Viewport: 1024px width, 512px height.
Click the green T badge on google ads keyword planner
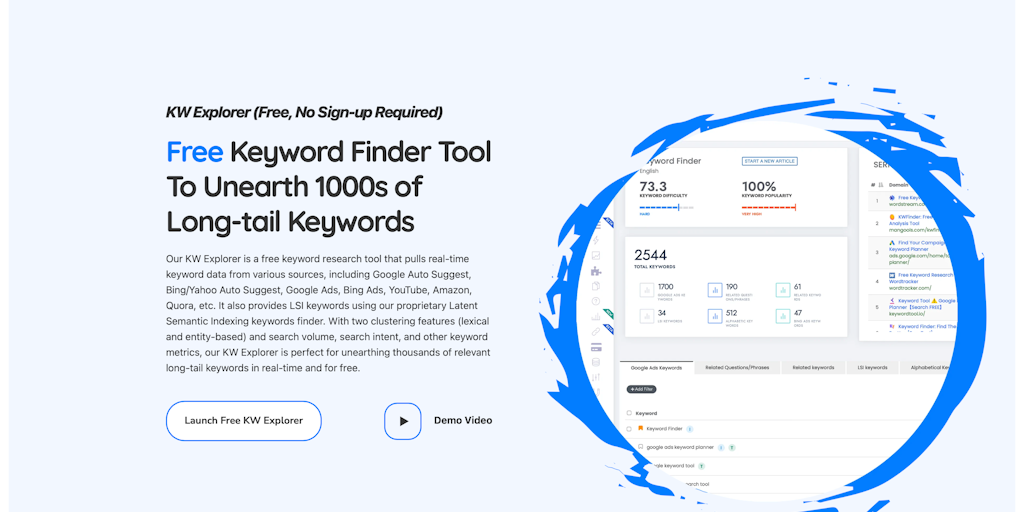point(732,447)
